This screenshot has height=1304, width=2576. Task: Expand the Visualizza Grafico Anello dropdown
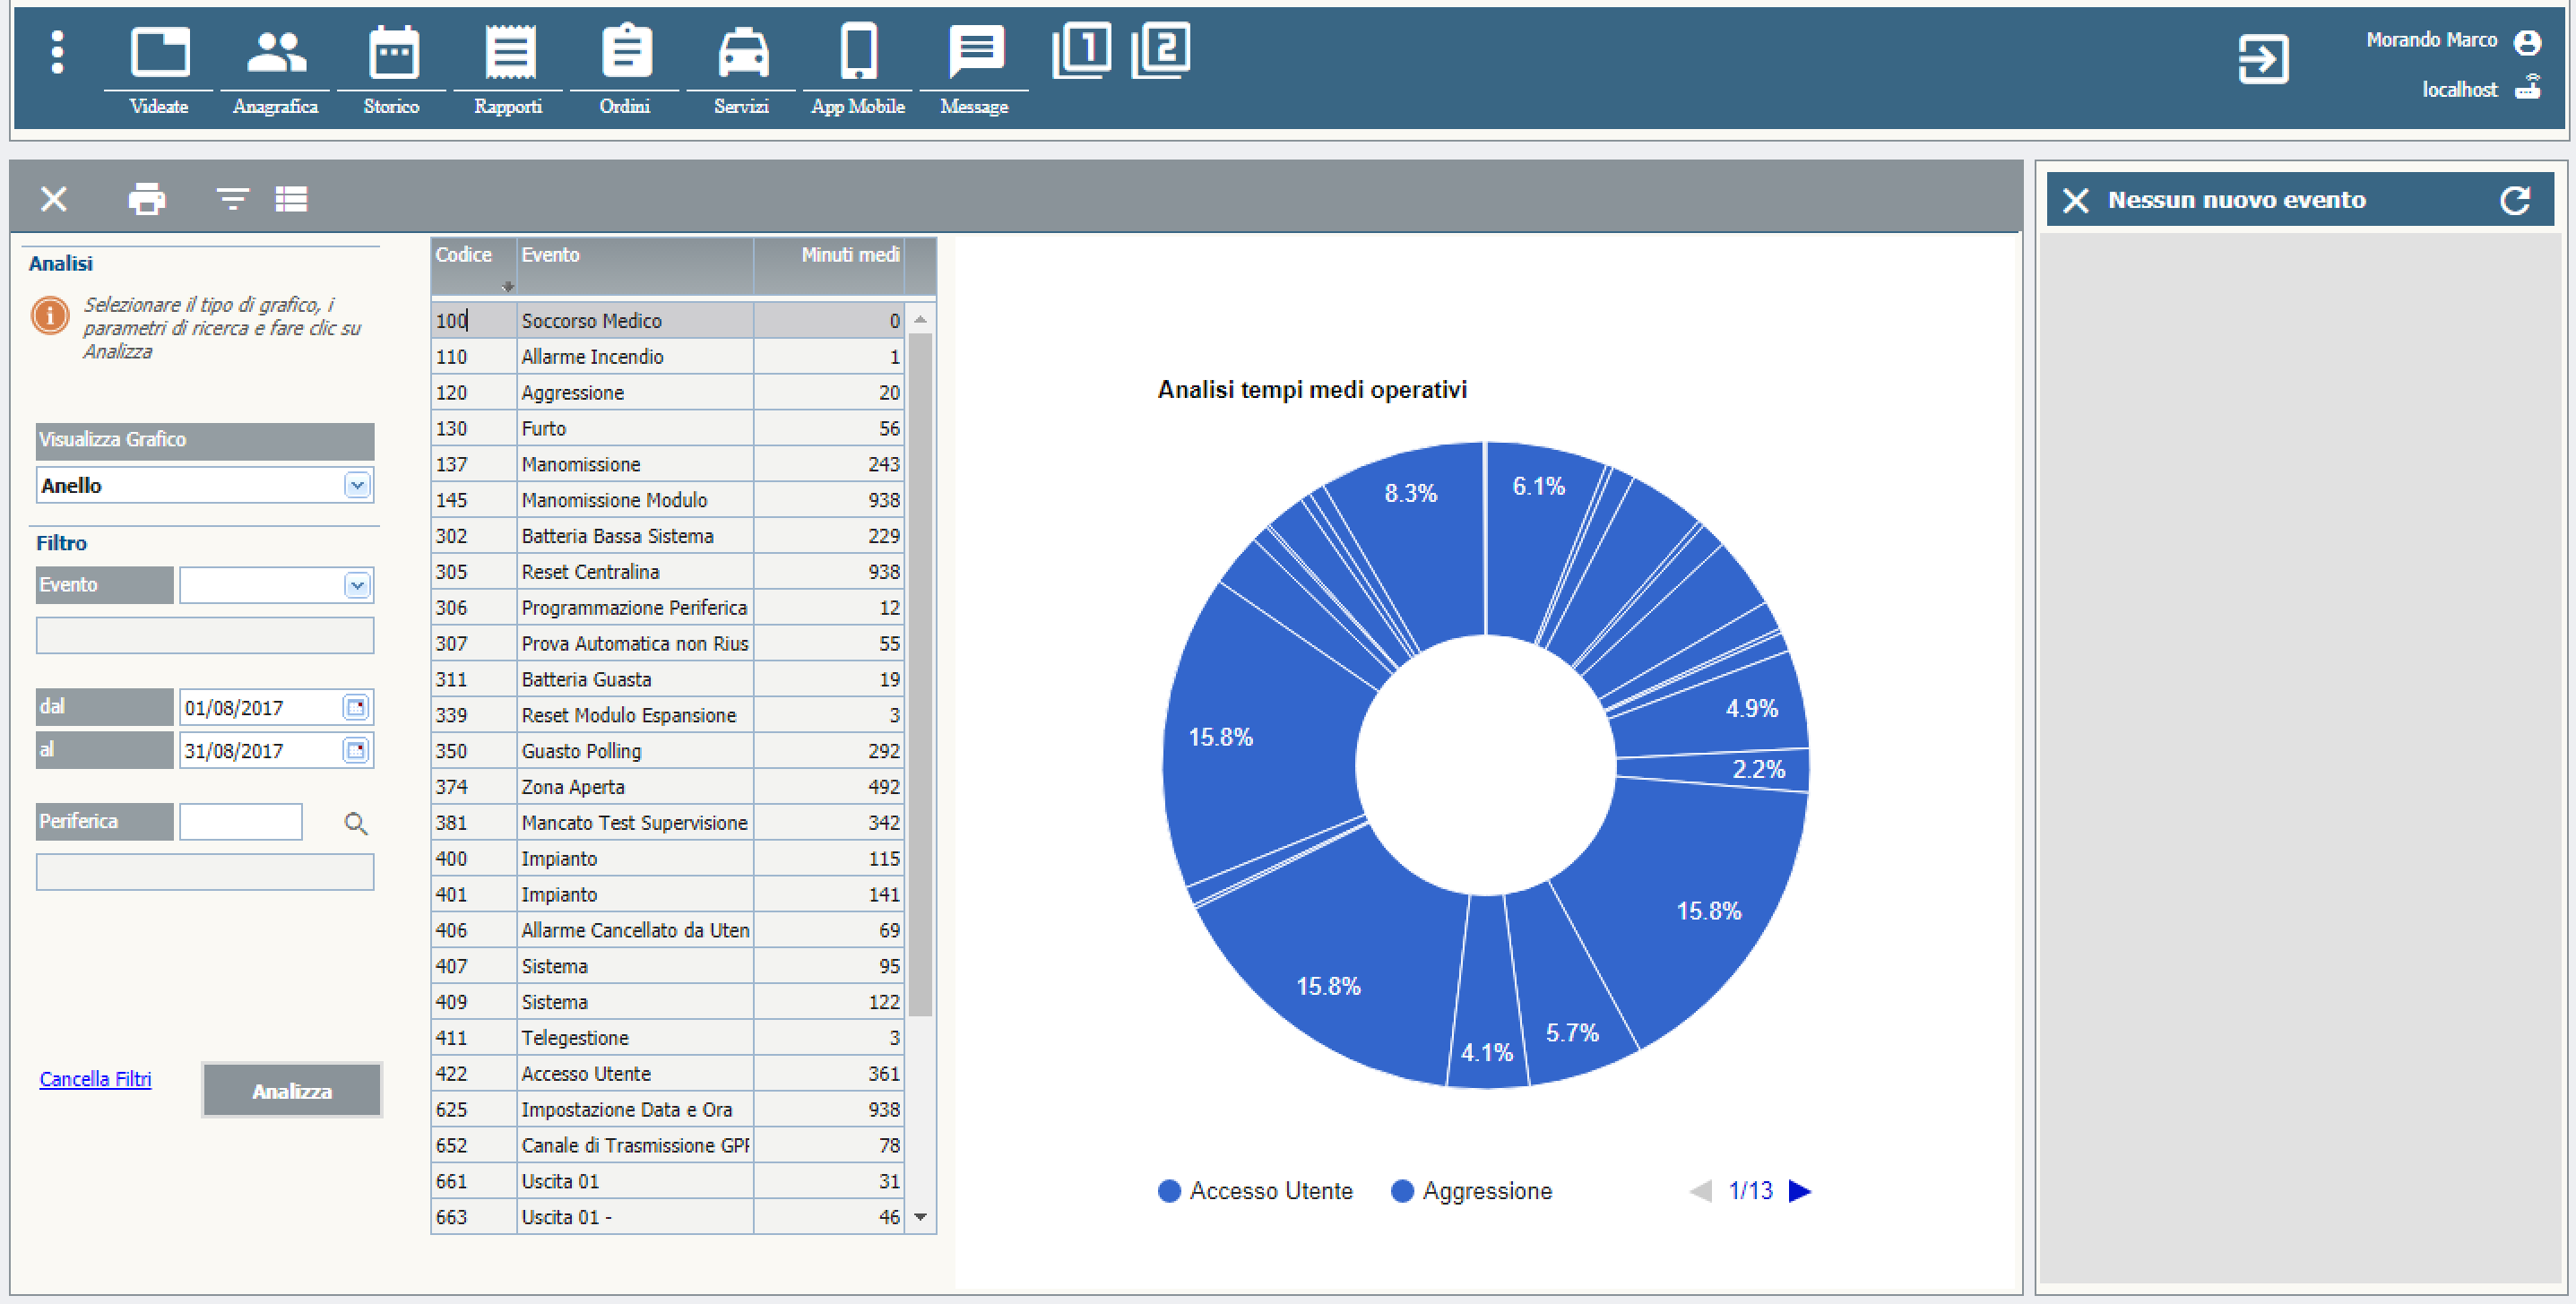[357, 486]
